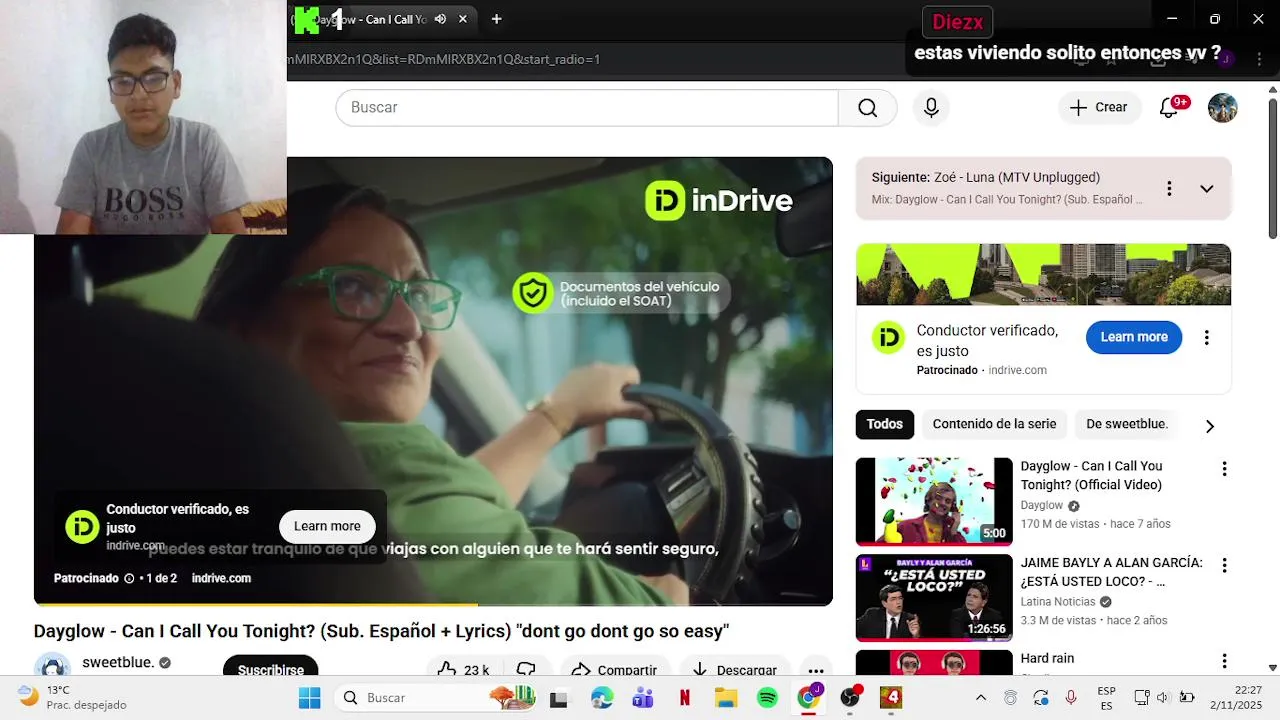Open the Crear menu
The height and width of the screenshot is (720, 1280).
1099,108
